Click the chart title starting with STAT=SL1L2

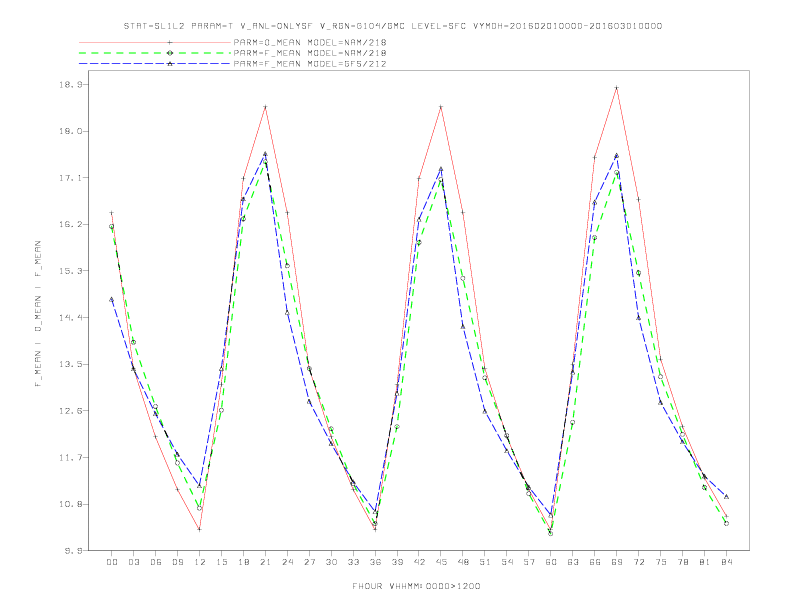pyautogui.click(x=392, y=26)
